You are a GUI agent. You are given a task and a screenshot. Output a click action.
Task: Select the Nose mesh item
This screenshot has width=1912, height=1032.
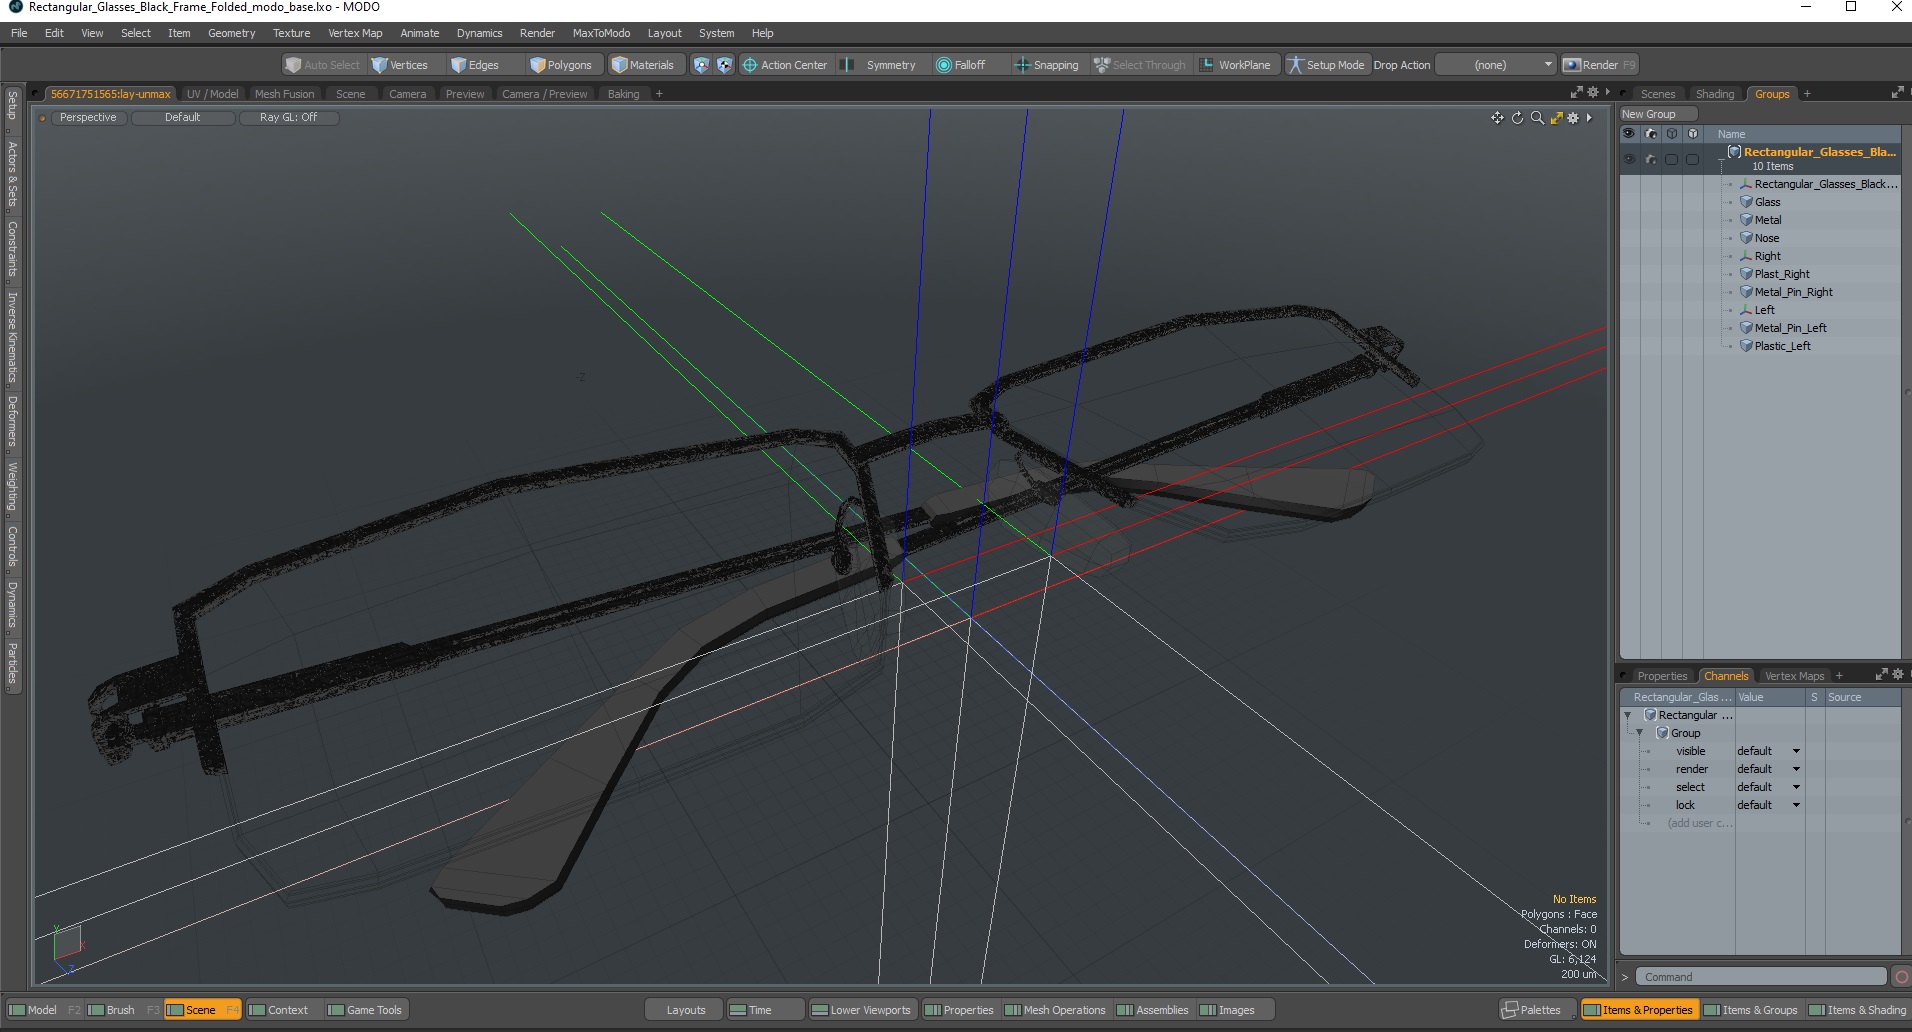coord(1766,238)
